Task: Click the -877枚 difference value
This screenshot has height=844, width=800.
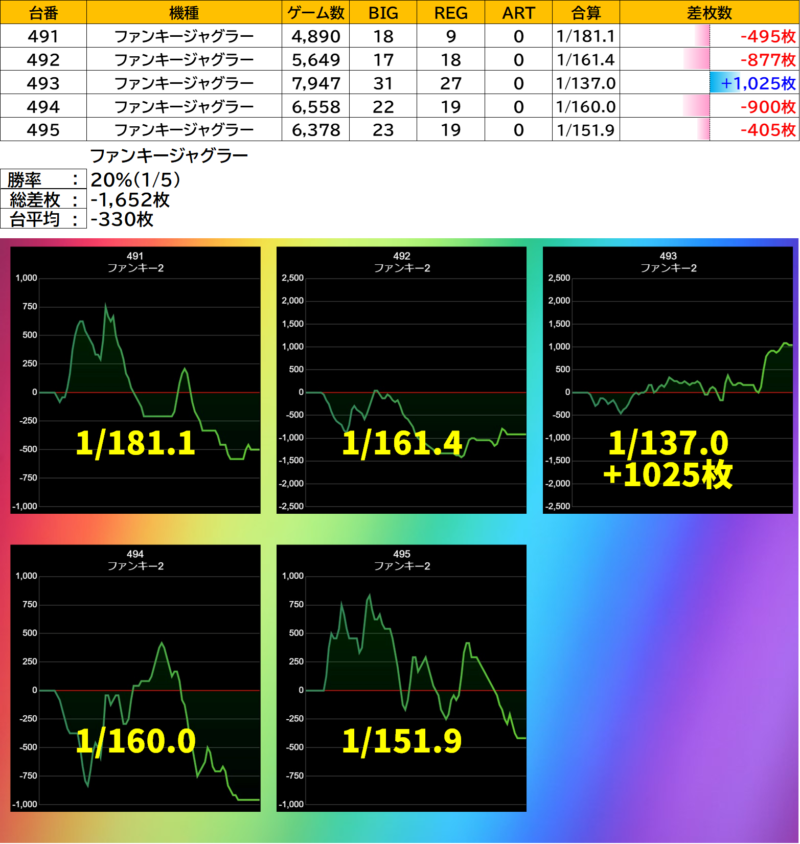Action: pos(768,59)
